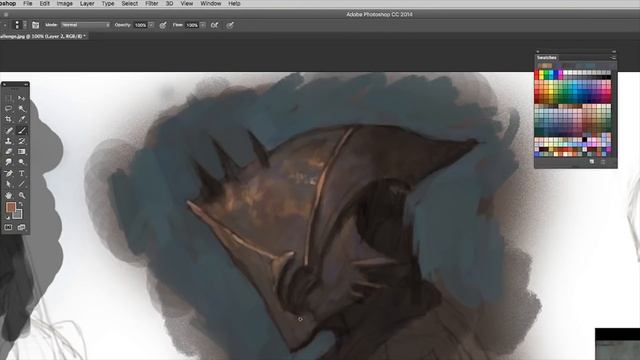Viewport: 640px width, 360px height.
Task: Select the Type tool
Action: click(22, 173)
